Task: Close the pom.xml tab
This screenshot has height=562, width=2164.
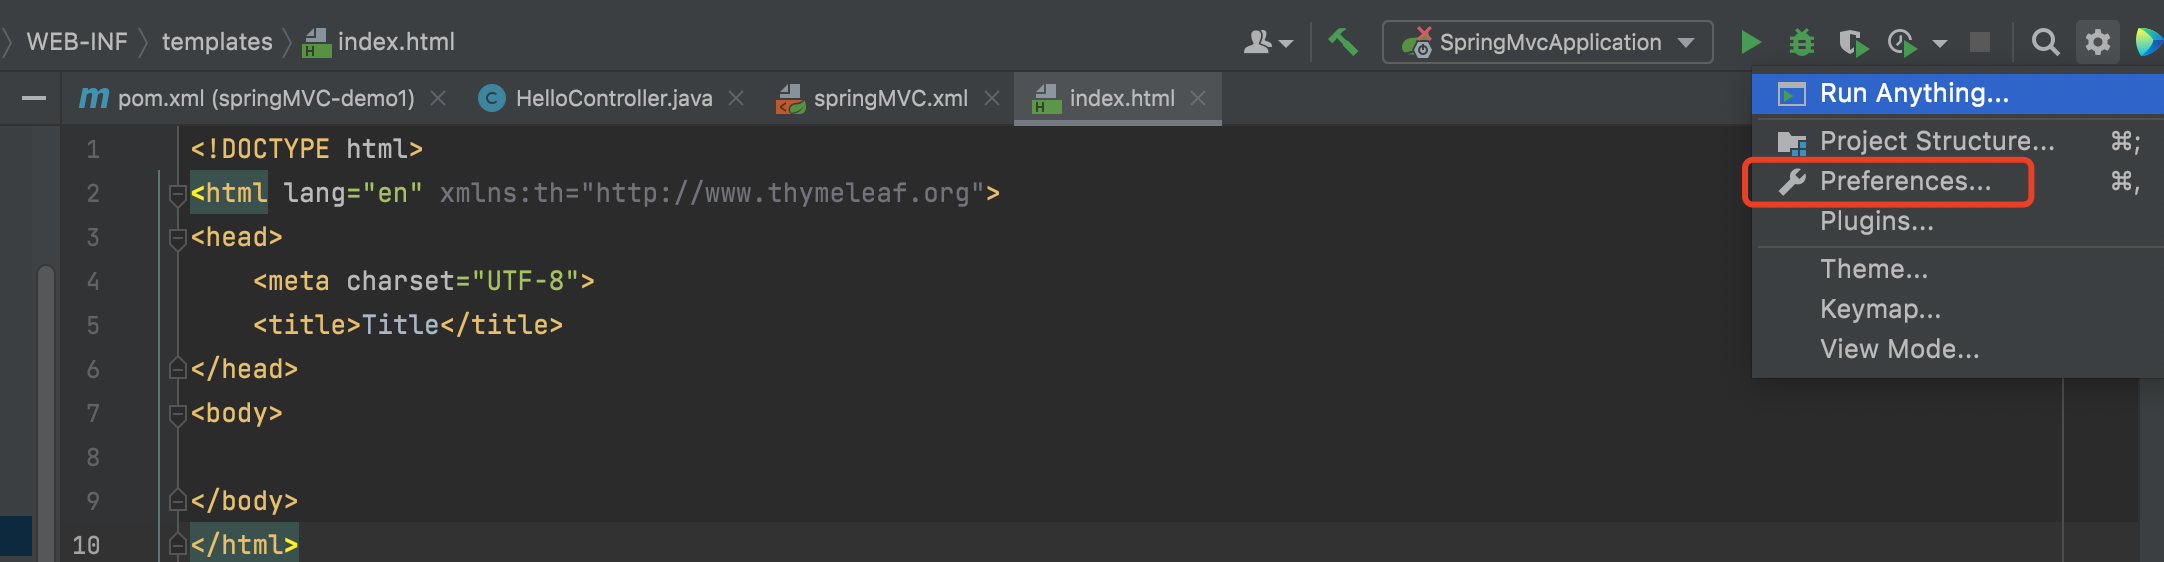Action: 437,98
